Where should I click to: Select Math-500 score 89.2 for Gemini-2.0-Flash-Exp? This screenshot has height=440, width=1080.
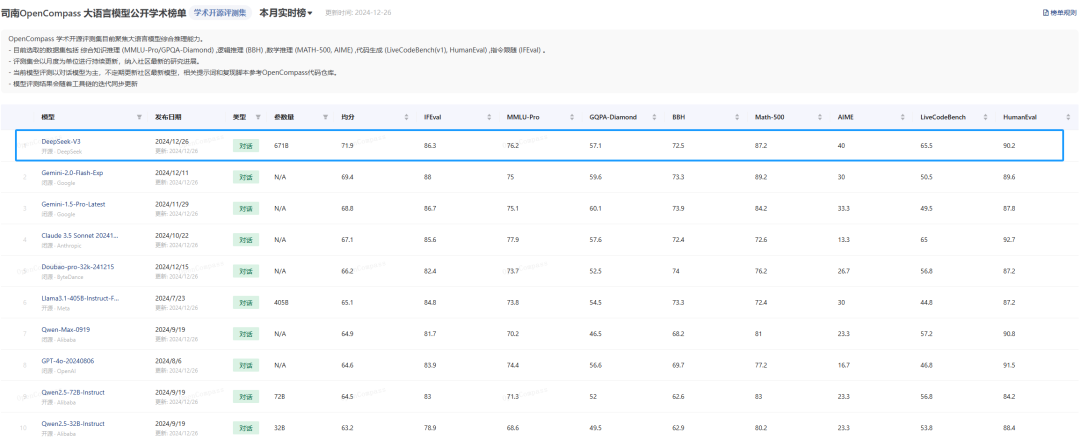(761, 177)
